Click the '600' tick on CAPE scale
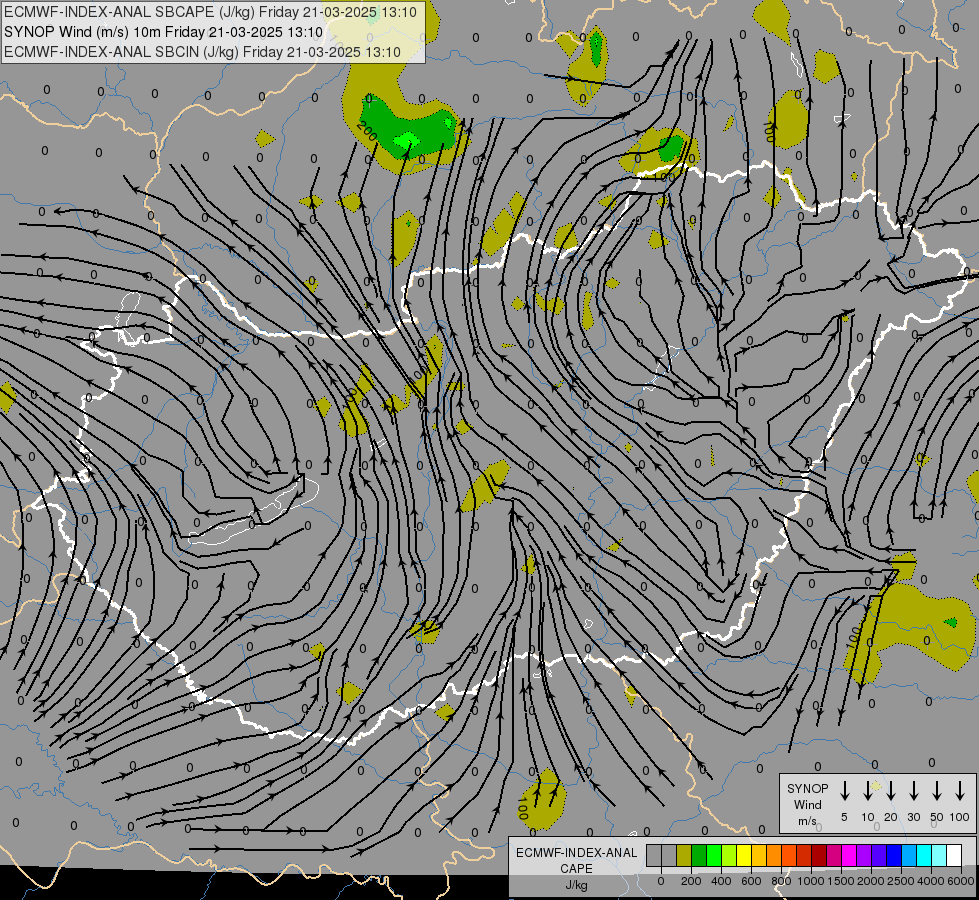The image size is (979, 900). (x=751, y=881)
